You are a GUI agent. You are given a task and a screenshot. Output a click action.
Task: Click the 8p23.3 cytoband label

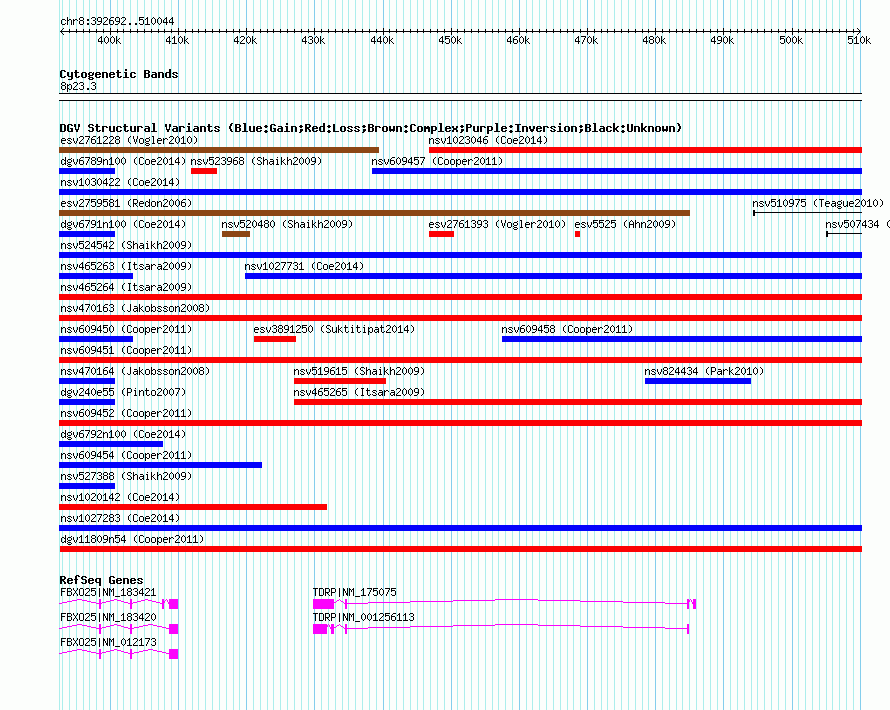[x=78, y=86]
